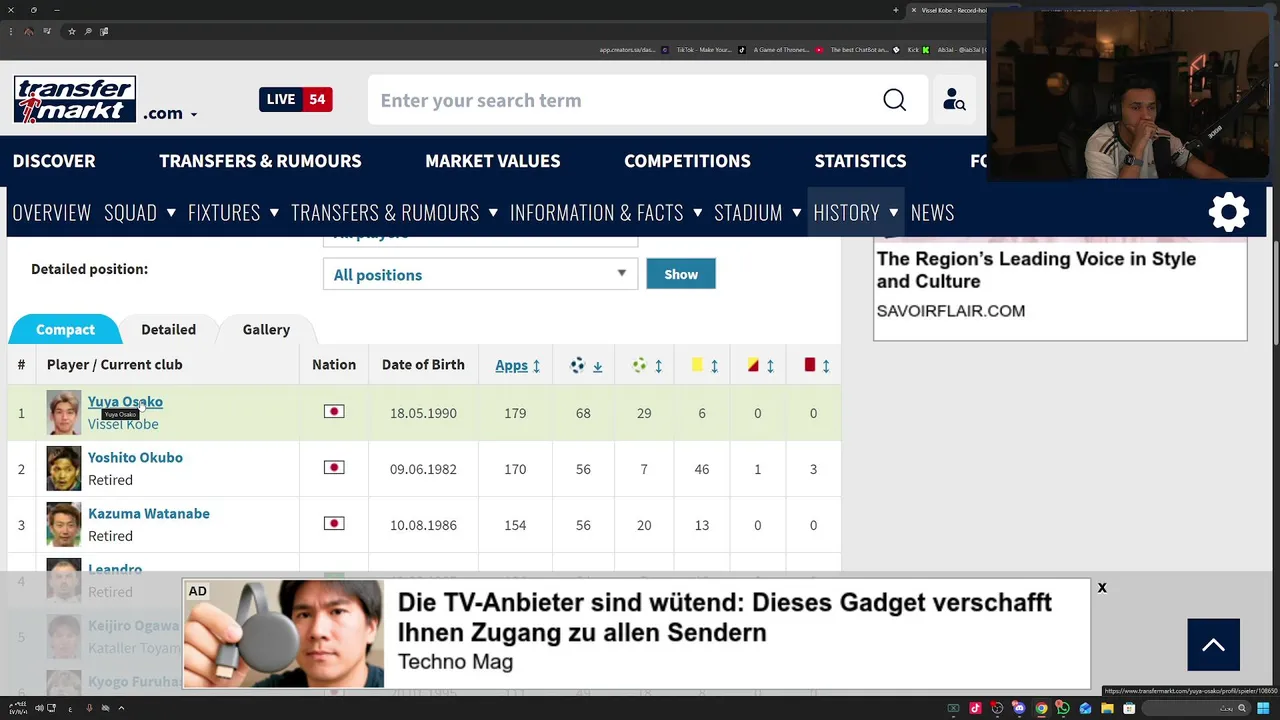Open COMPETITIONS in main navigation

coord(687,161)
